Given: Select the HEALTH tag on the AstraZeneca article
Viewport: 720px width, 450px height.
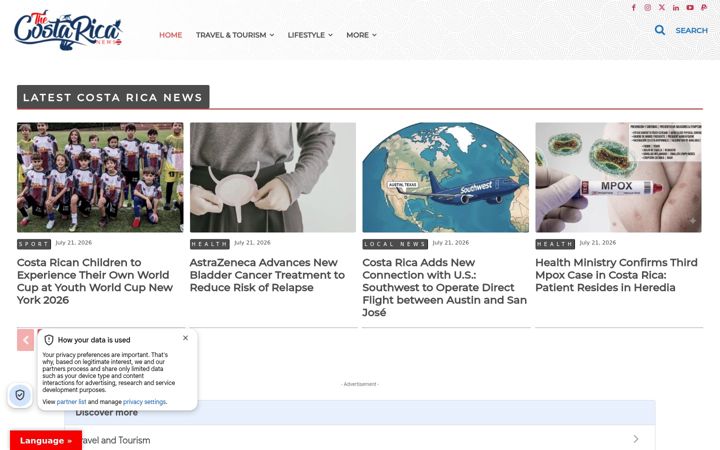Looking at the screenshot, I should pos(209,244).
